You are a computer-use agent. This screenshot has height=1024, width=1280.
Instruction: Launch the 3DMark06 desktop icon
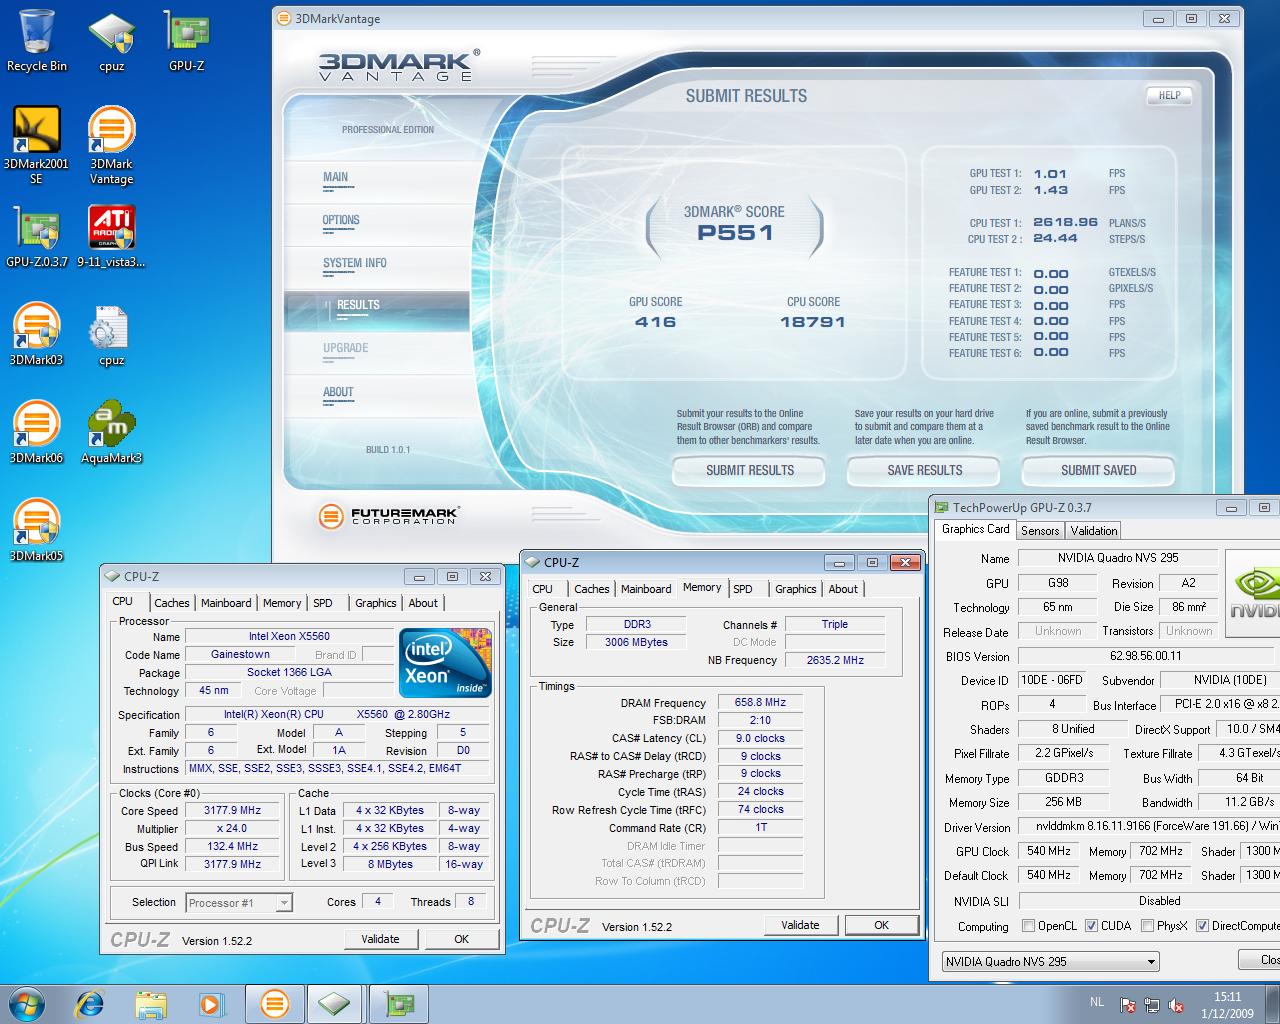pyautogui.click(x=36, y=433)
